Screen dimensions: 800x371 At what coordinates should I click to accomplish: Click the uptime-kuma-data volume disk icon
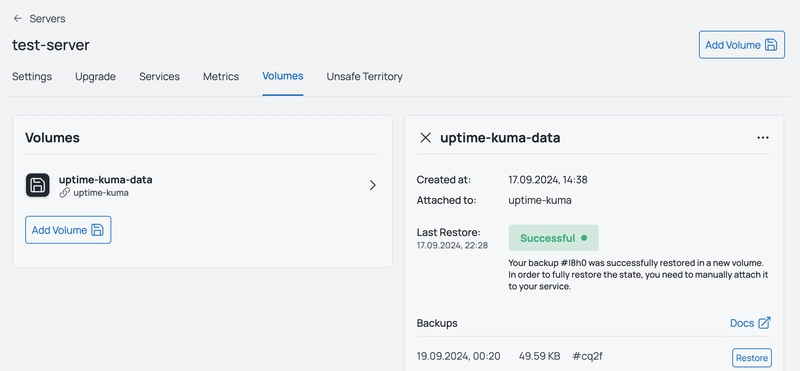click(38, 185)
